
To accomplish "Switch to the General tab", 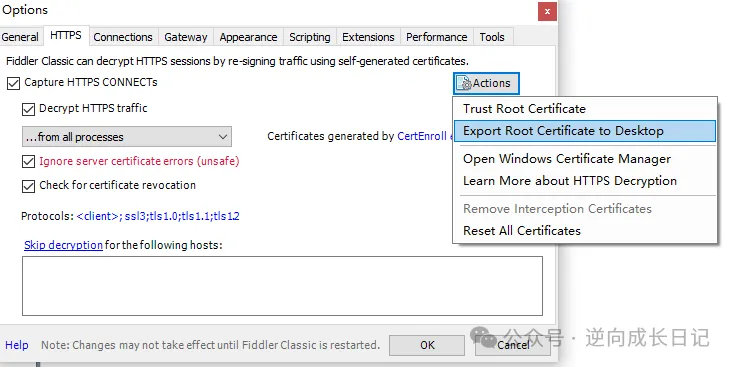I will [20, 37].
